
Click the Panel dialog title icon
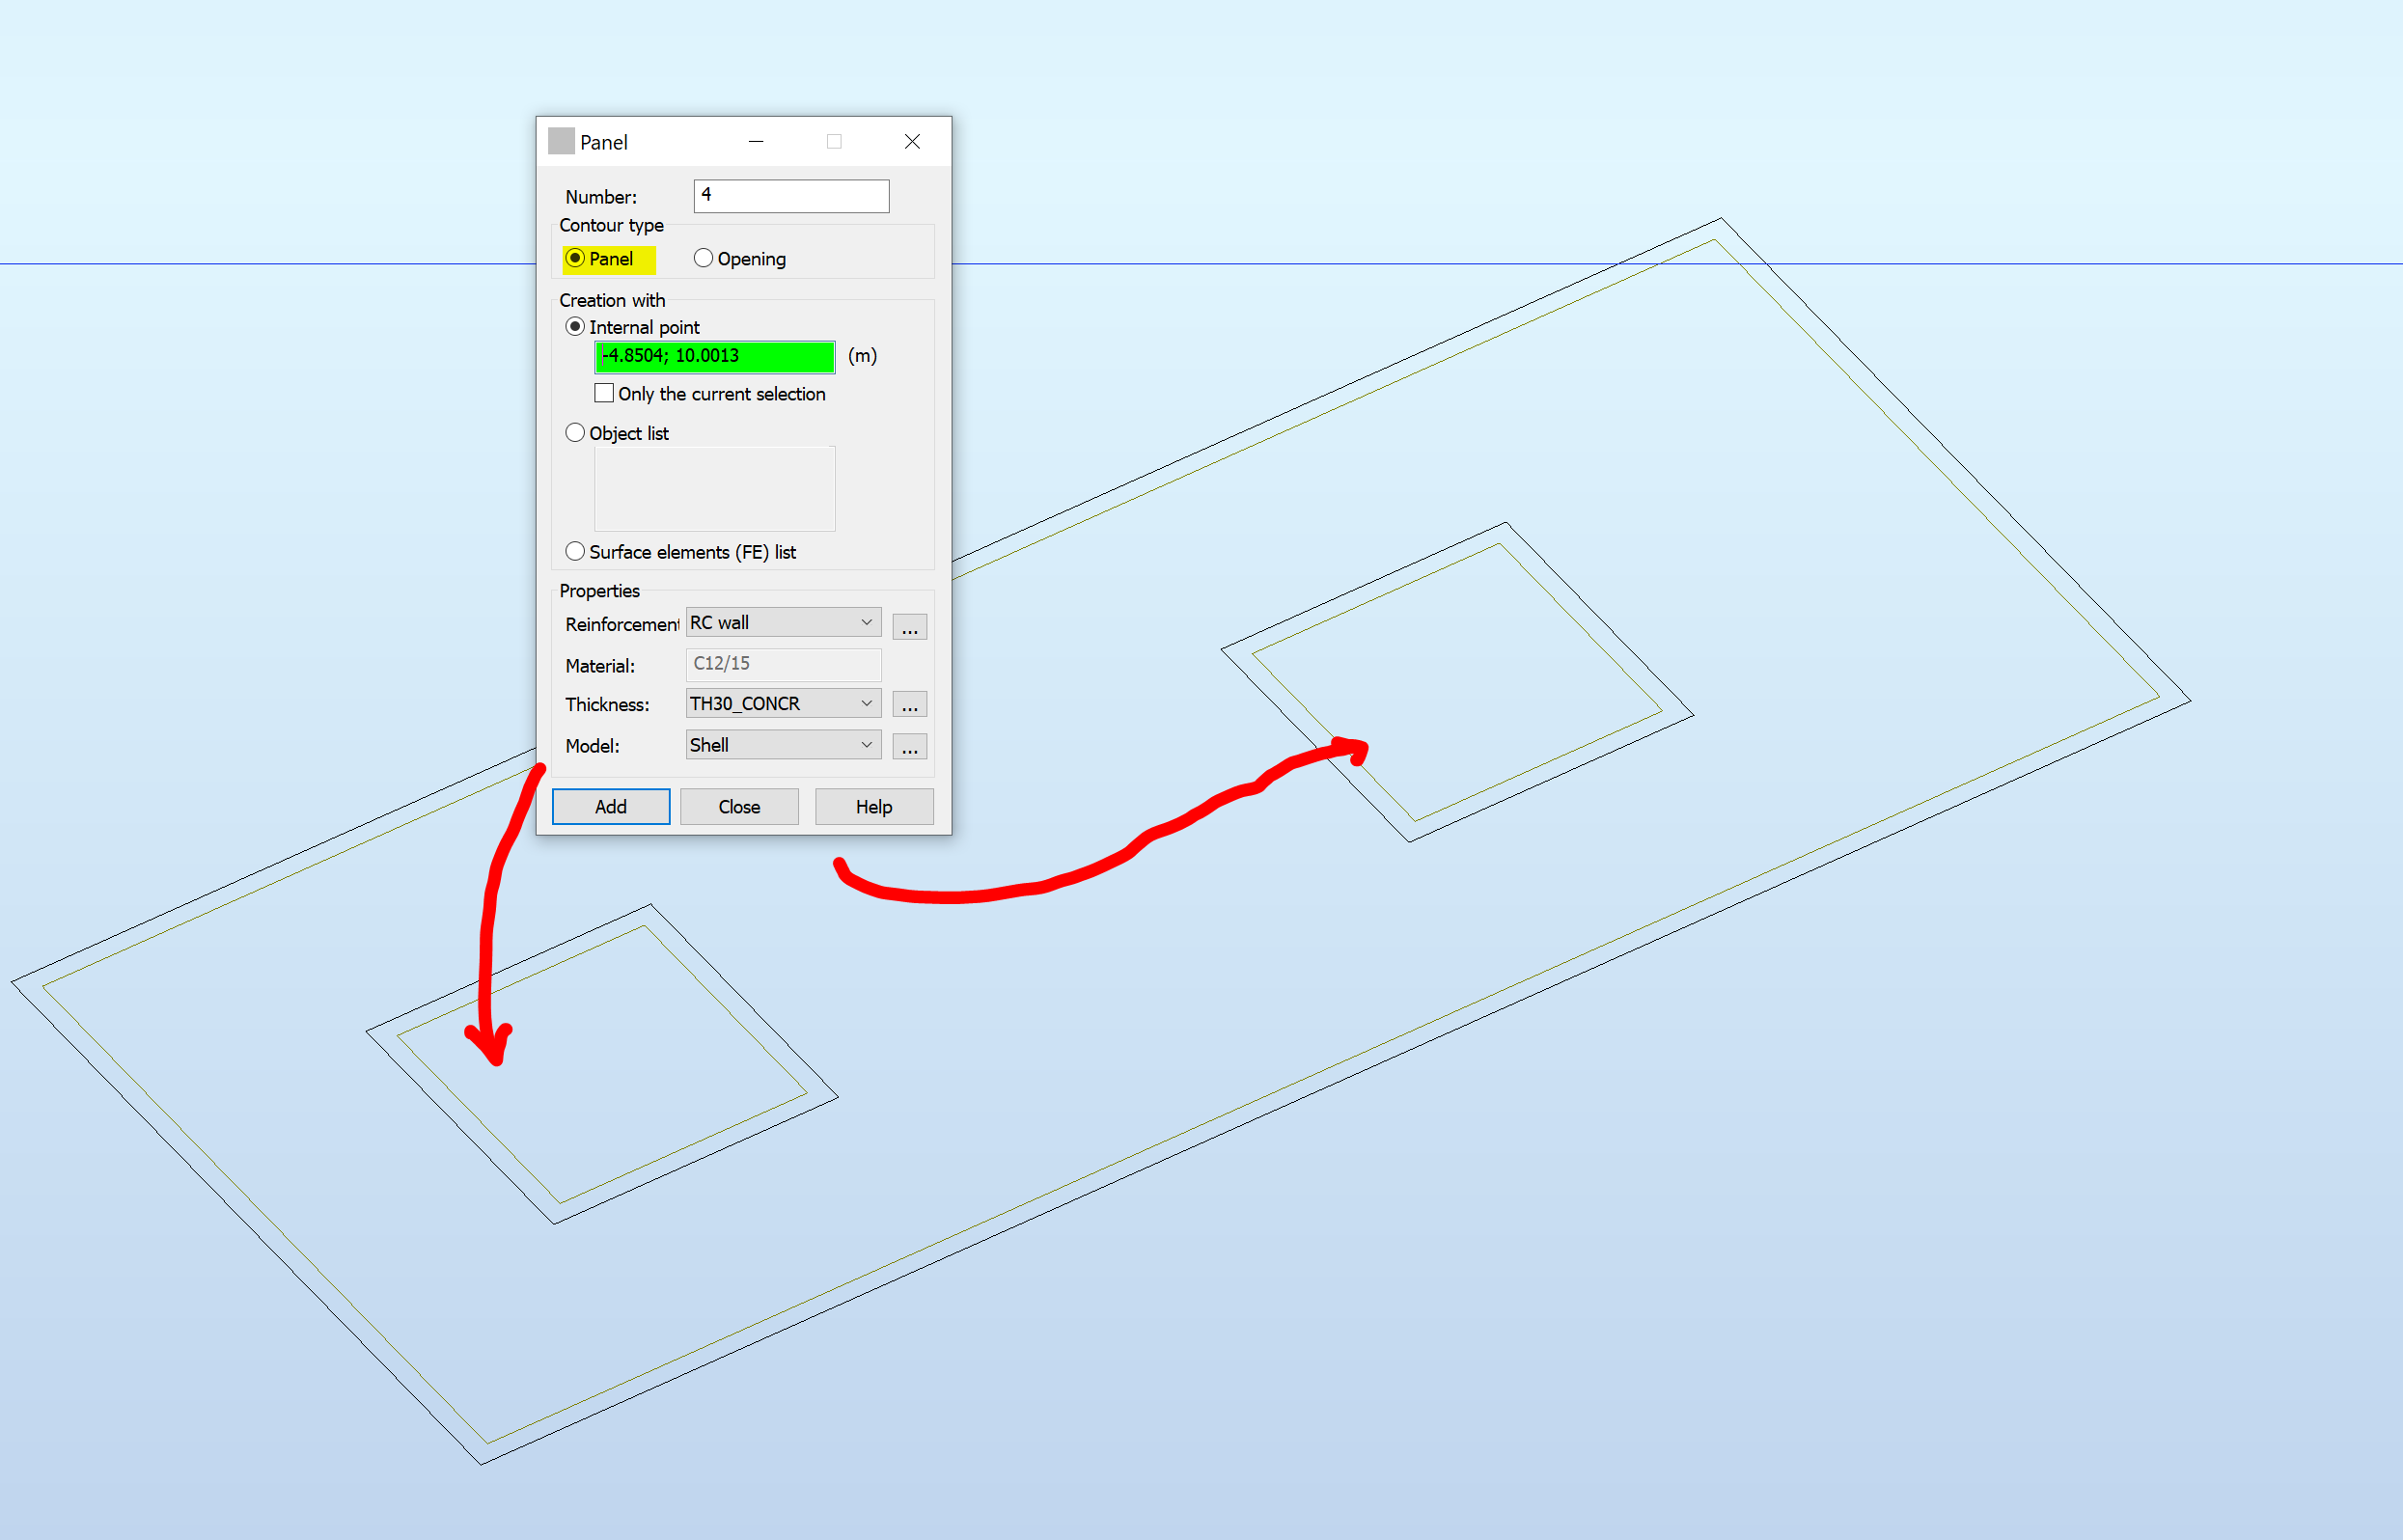pyautogui.click(x=561, y=141)
